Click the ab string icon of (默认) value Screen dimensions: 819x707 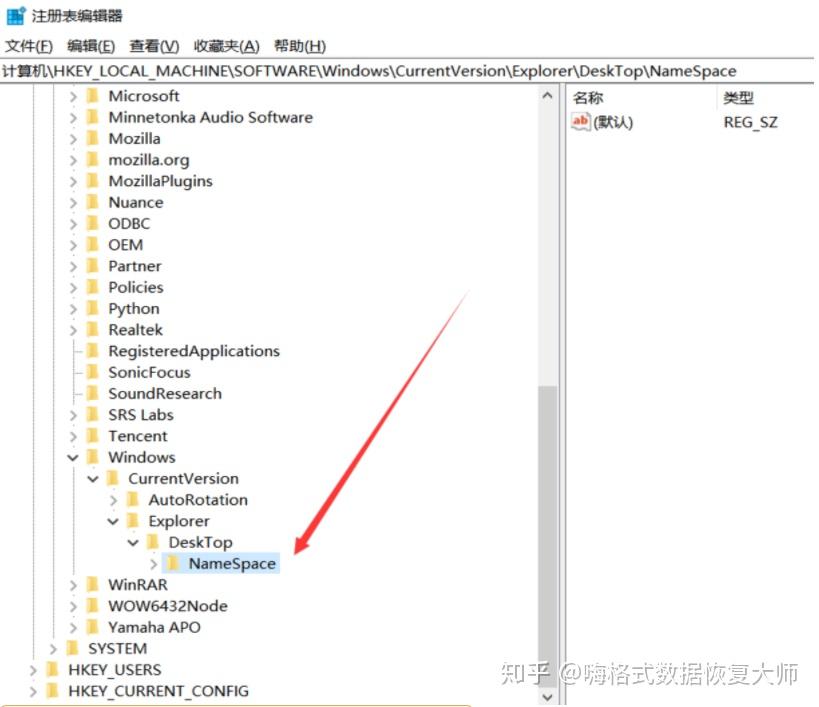580,122
